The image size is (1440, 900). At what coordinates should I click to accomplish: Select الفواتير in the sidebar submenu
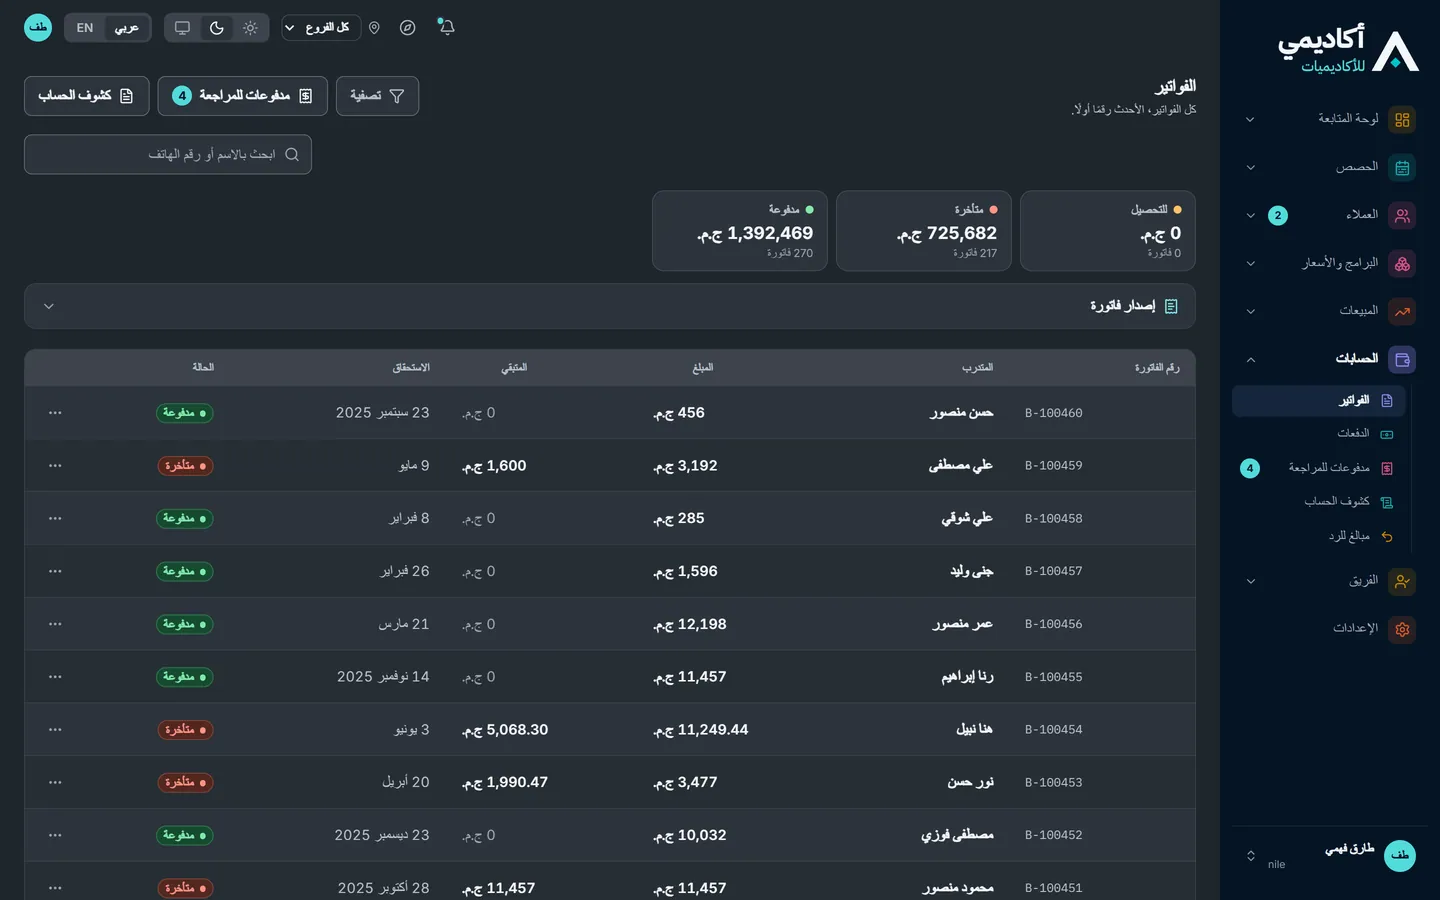point(1319,401)
